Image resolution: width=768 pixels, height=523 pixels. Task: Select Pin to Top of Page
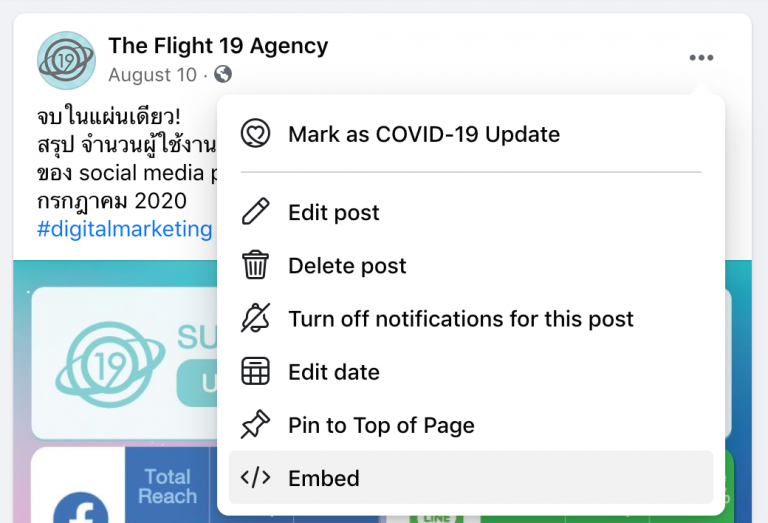point(471,425)
